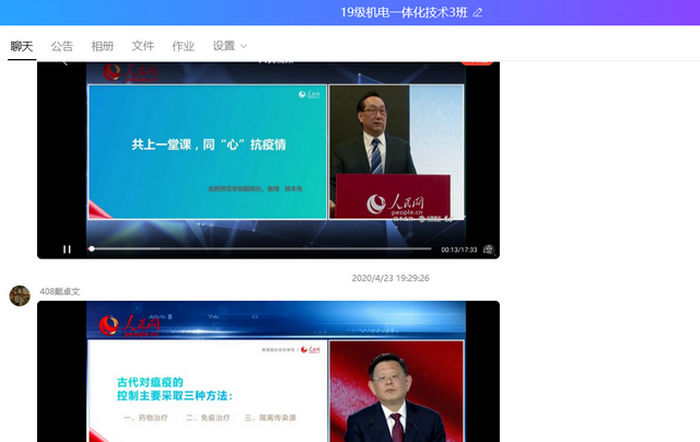Click the pause icon in first screenshot
Image resolution: width=700 pixels, height=442 pixels.
pos(67,249)
